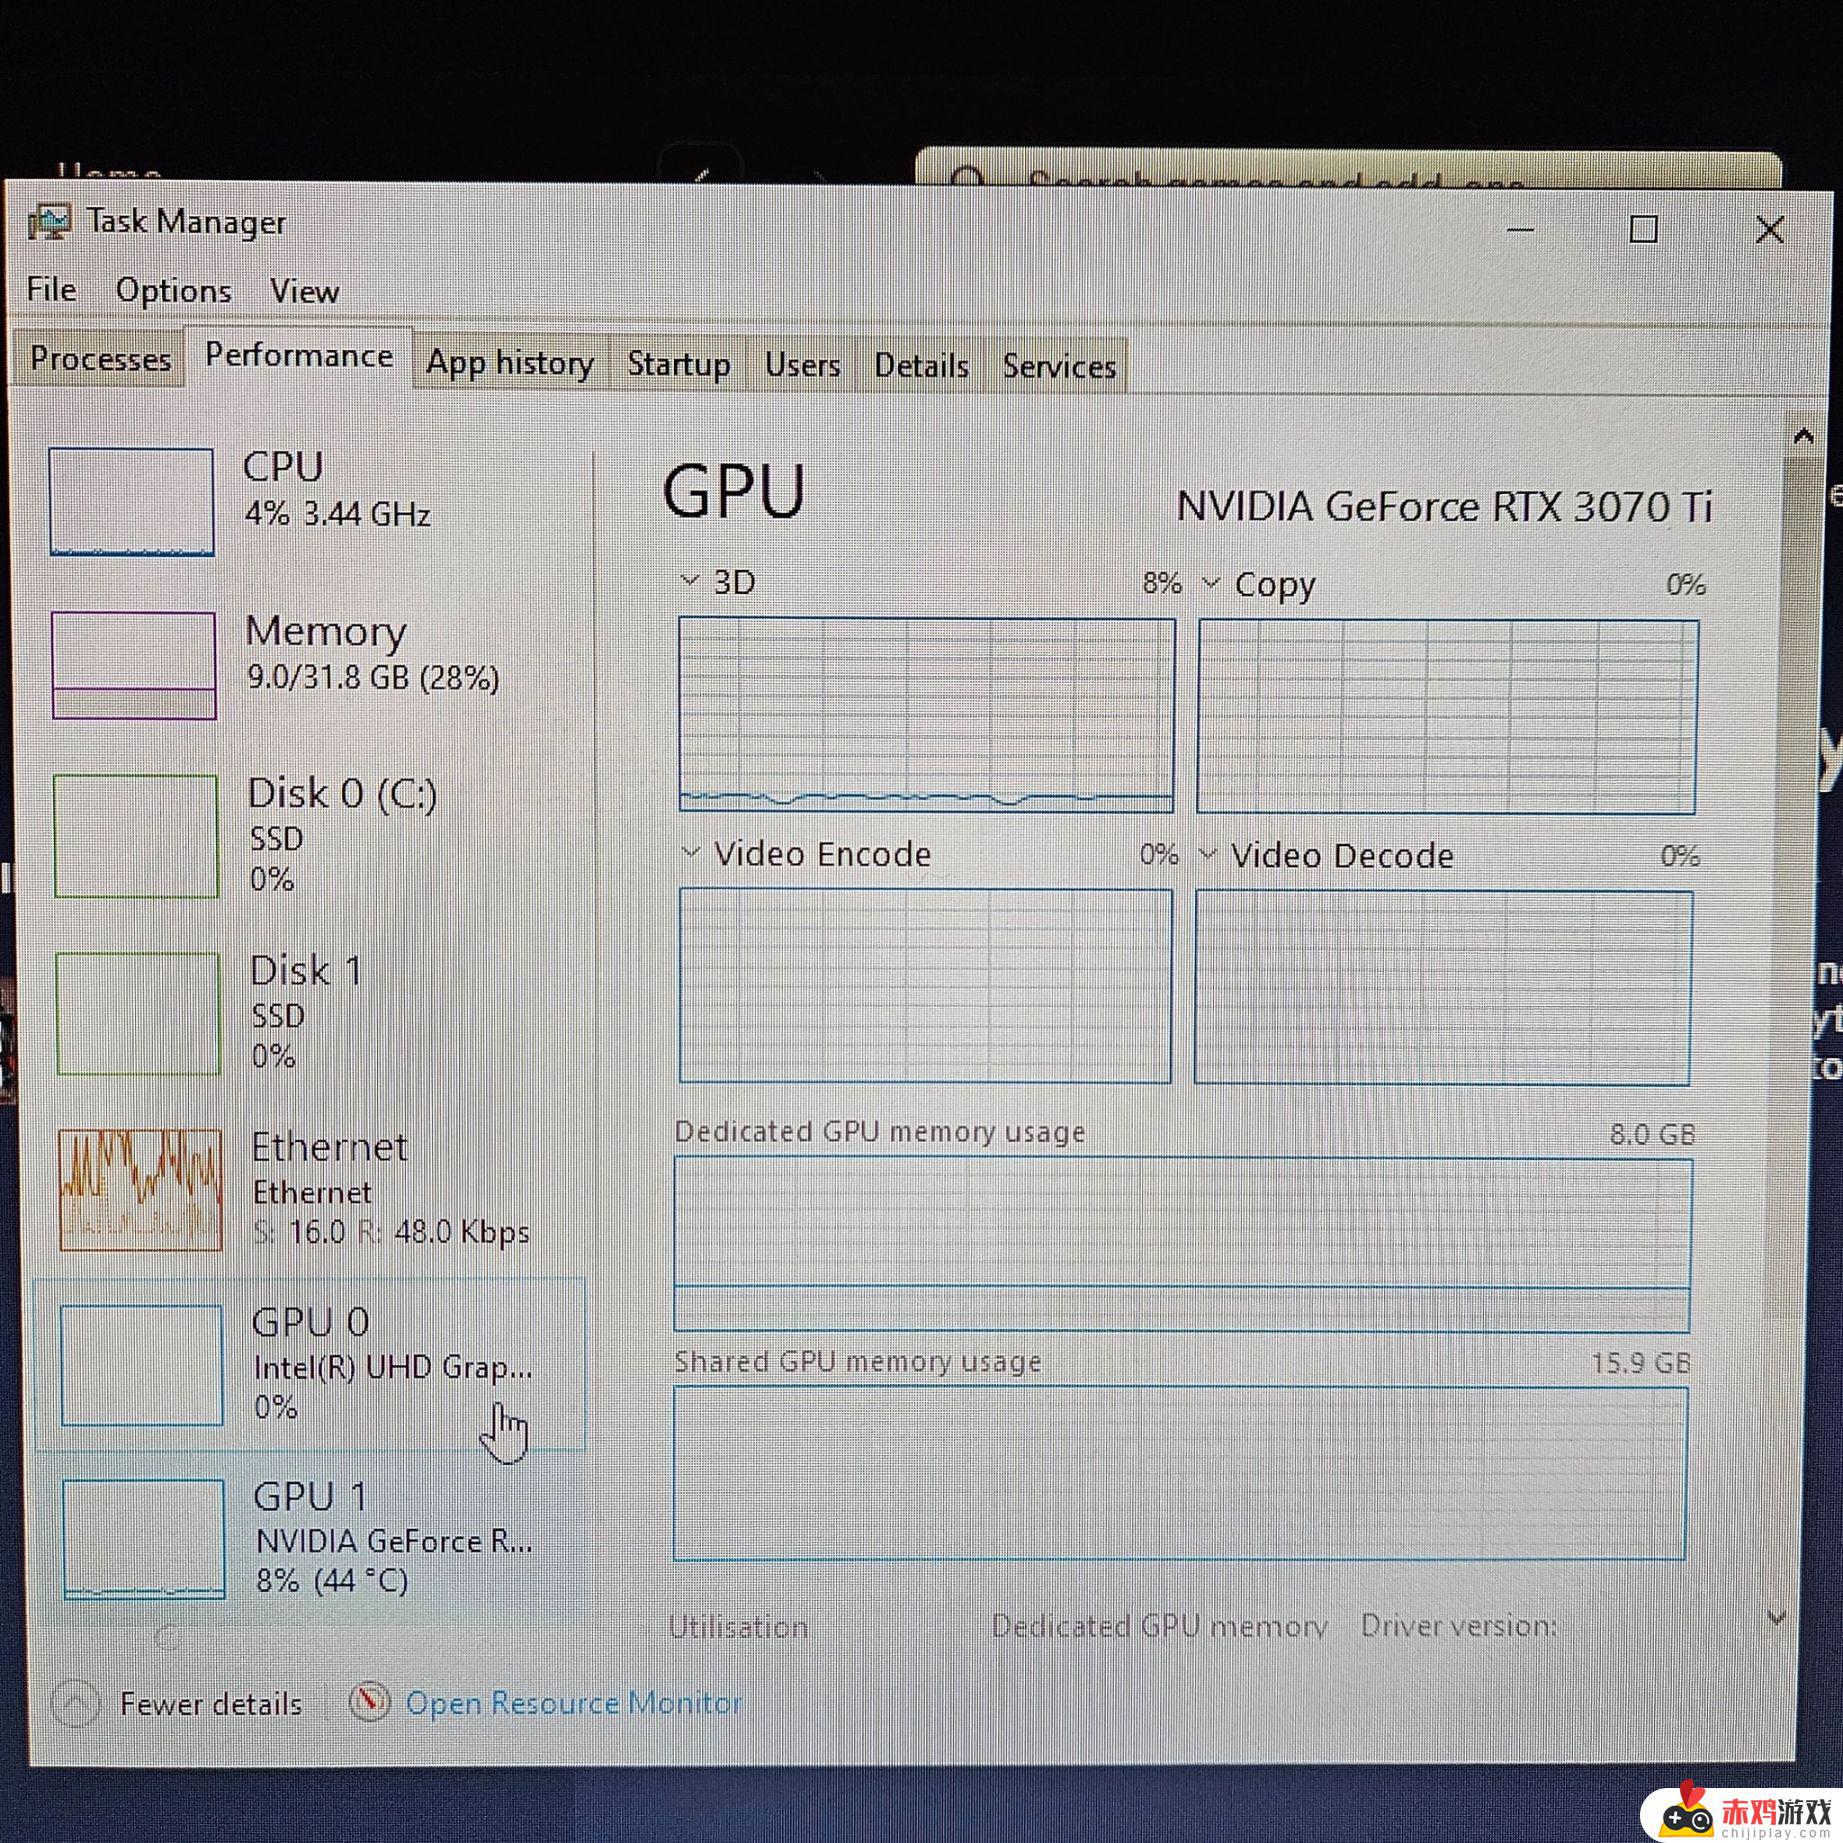Click the Video Encode graph

(x=925, y=985)
